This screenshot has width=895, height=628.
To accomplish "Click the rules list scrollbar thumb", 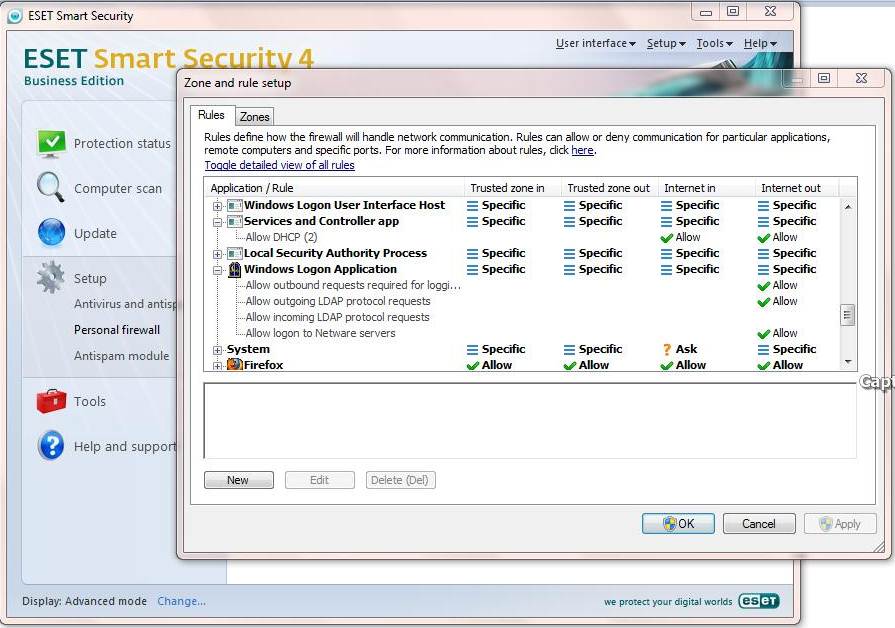I will [848, 315].
